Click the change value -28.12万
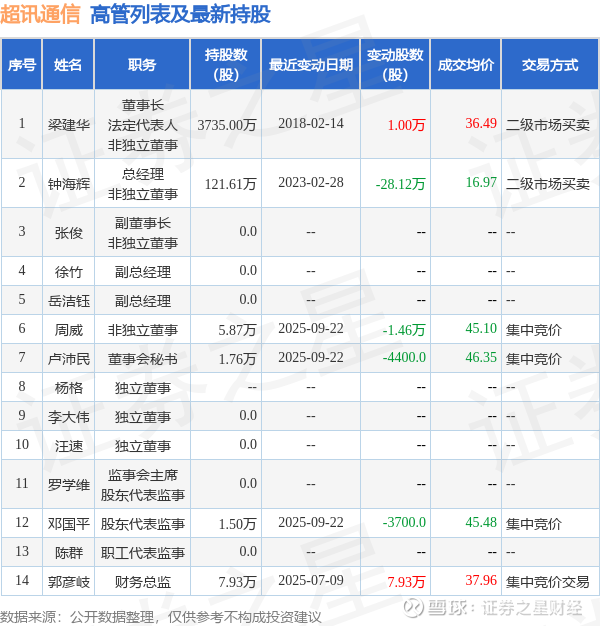 400,184
